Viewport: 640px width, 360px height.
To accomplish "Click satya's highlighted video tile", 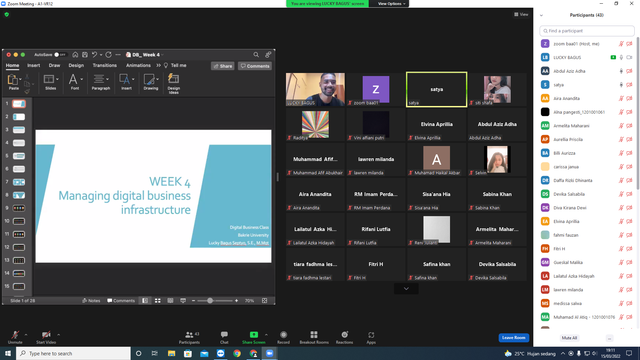I will (436, 89).
